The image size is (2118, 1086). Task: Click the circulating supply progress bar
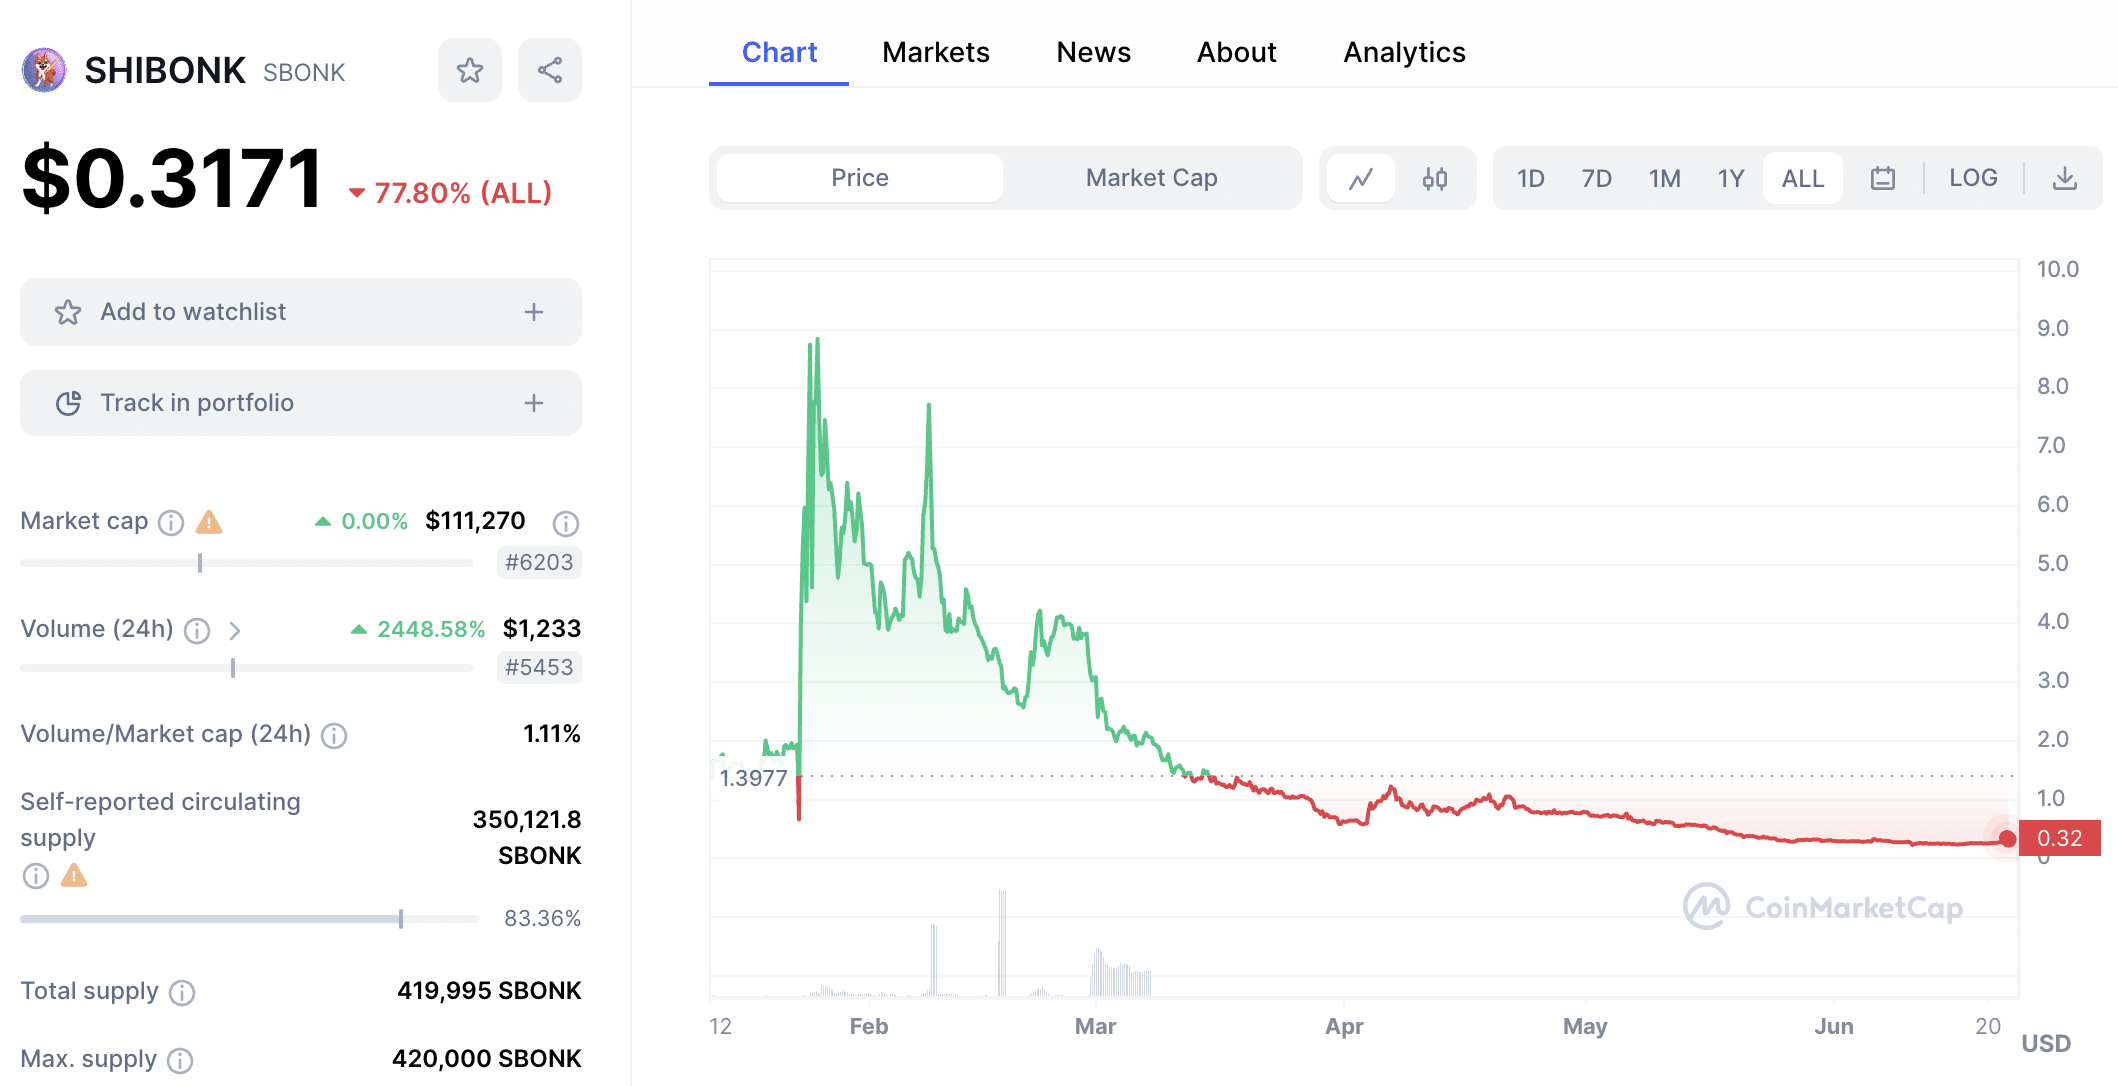(250, 919)
